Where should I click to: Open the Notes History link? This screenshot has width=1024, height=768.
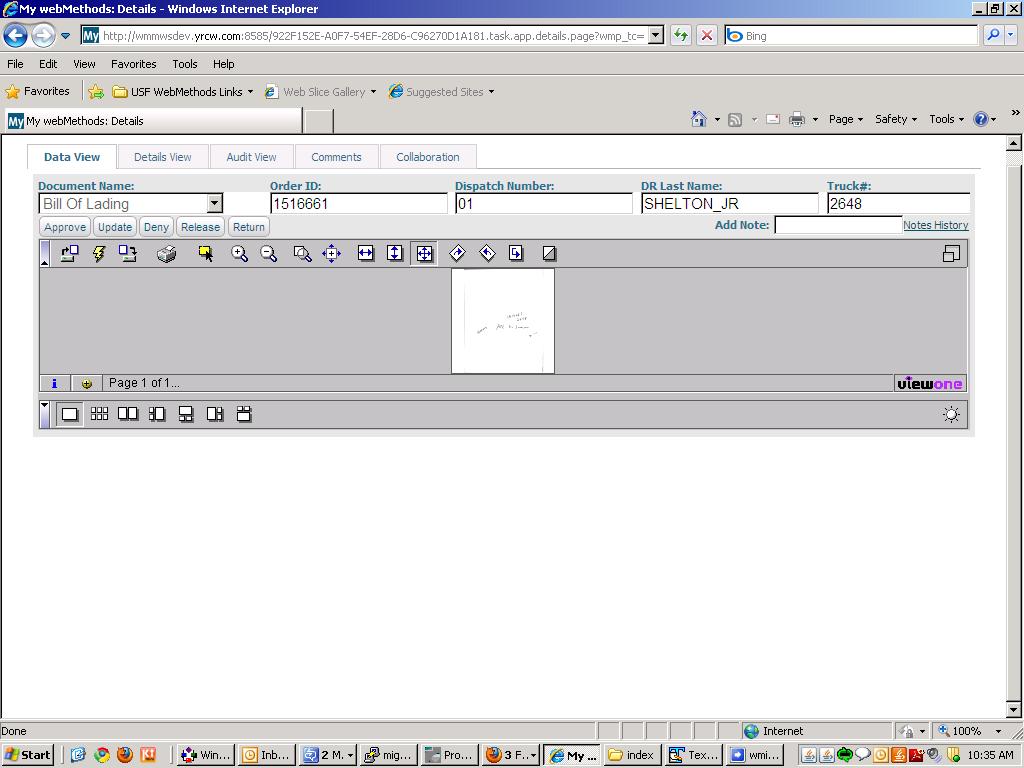pos(935,225)
